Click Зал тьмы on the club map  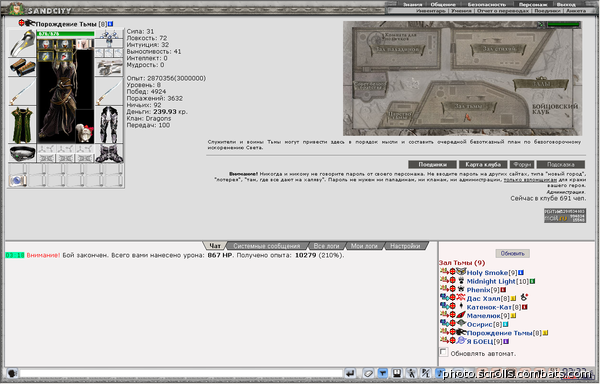click(x=470, y=107)
